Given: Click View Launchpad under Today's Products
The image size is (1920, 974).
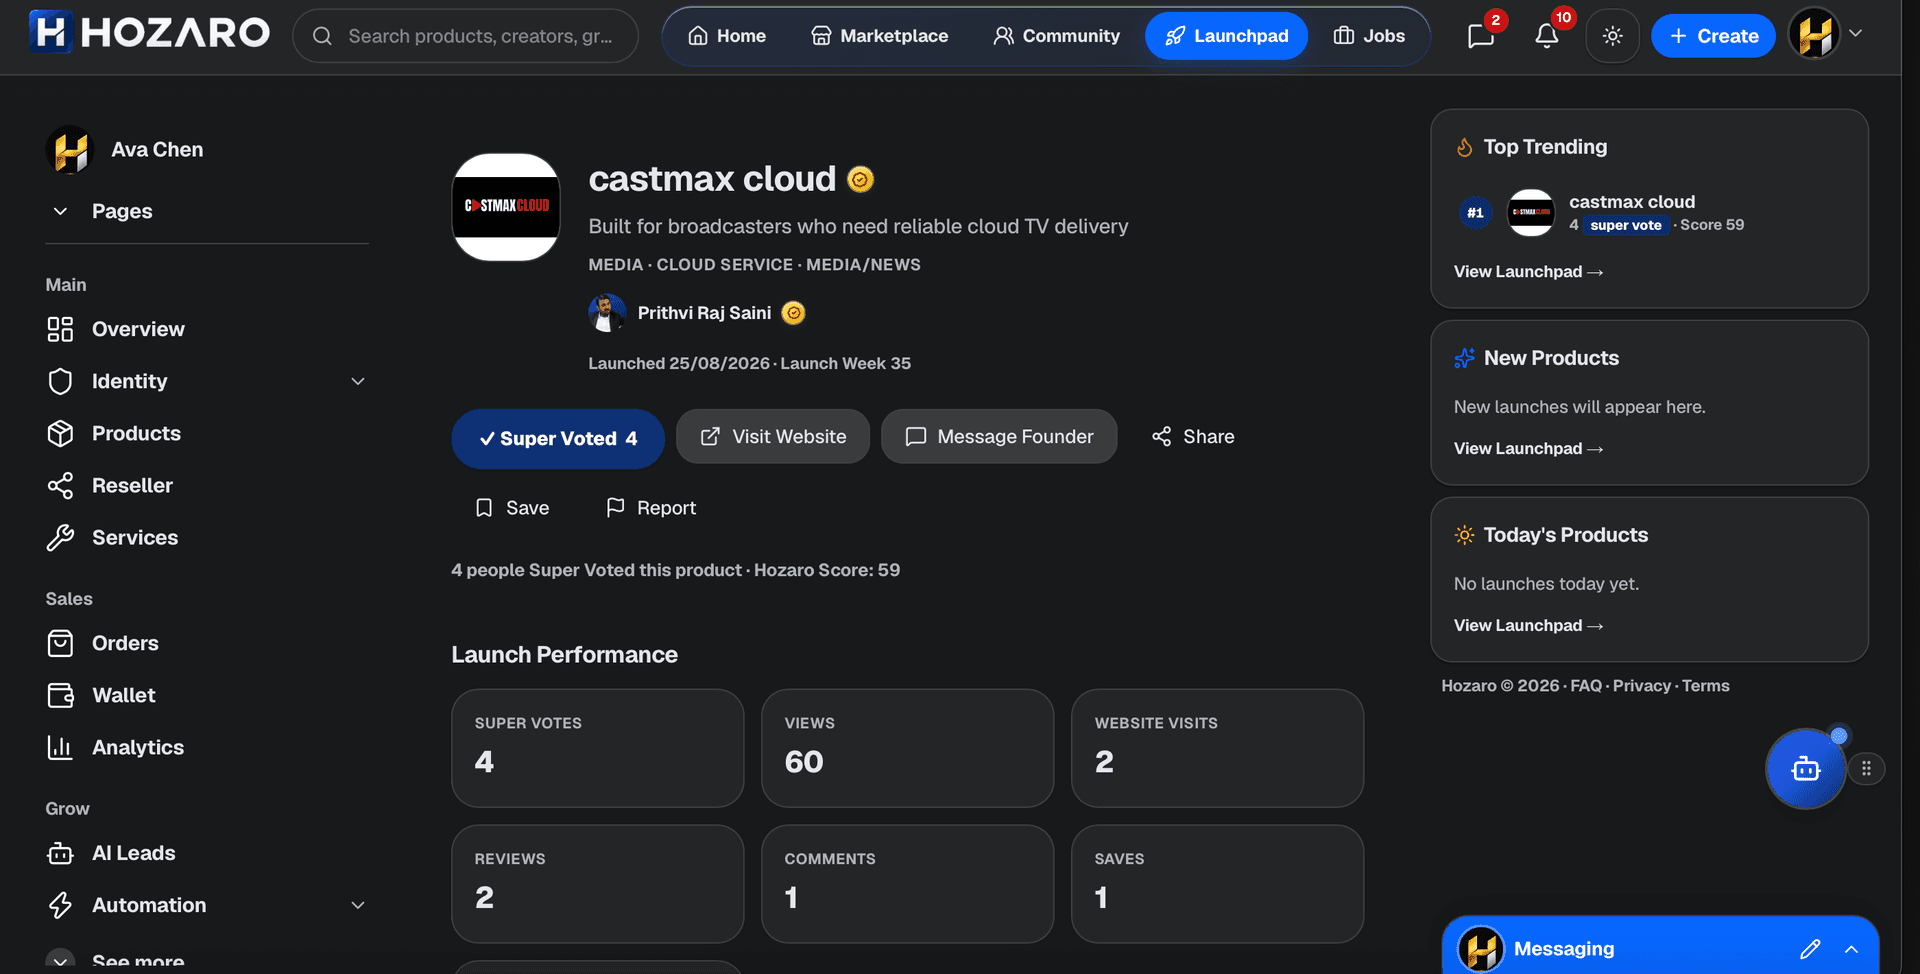Looking at the screenshot, I should click(x=1528, y=626).
